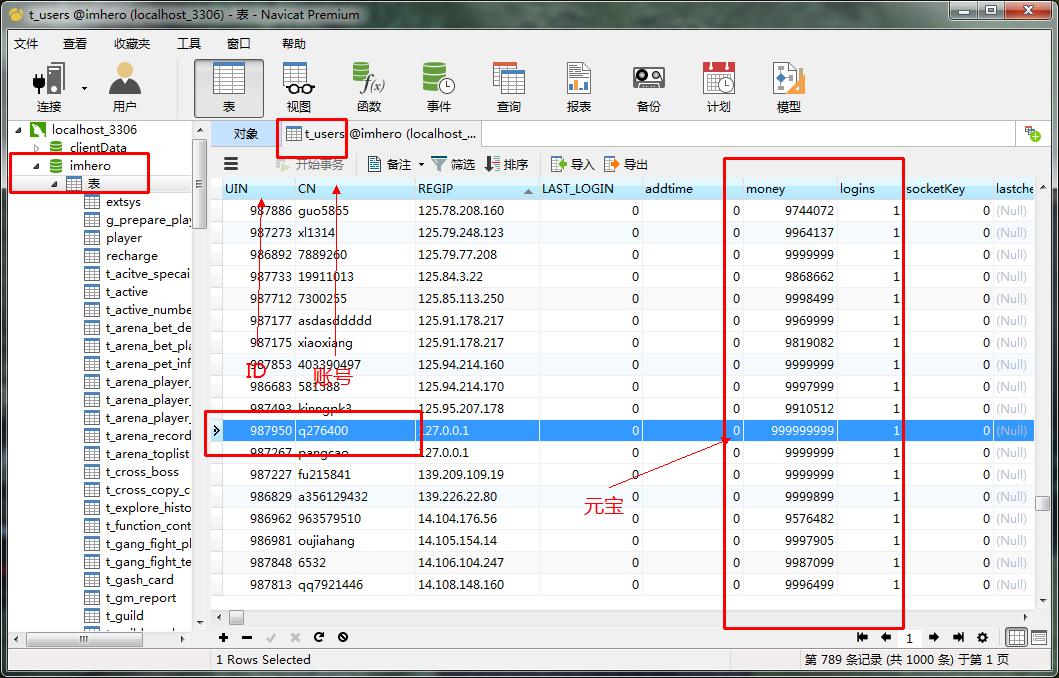
Task: Click the horizontal scrollbar thumb of data grid
Action: [x=237, y=617]
